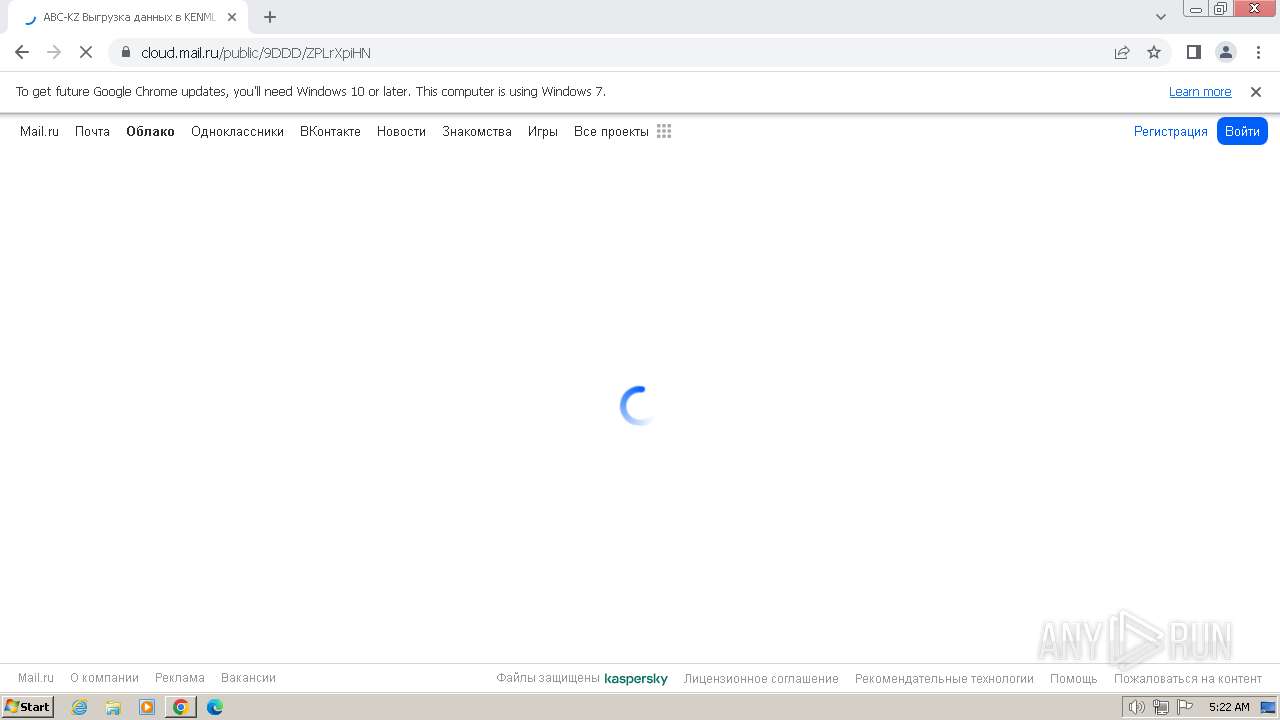View site info via the lock icon

click(126, 52)
